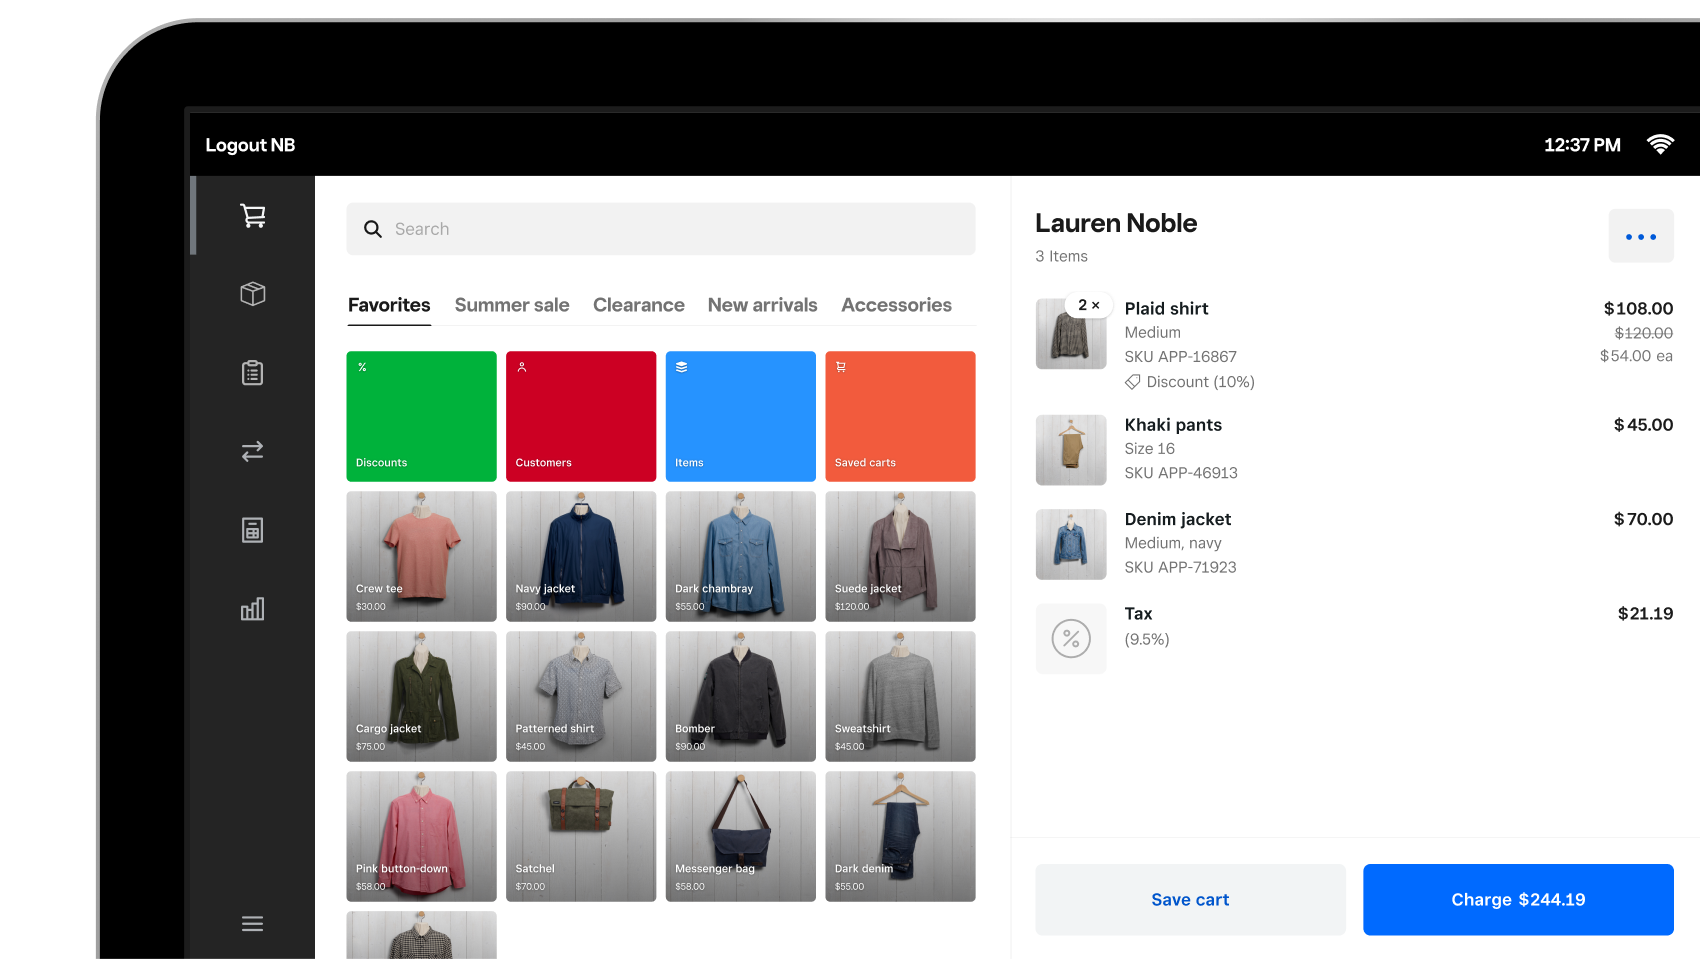This screenshot has width=1700, height=959.
Task: Switch to the Clearance tab
Action: pyautogui.click(x=639, y=305)
